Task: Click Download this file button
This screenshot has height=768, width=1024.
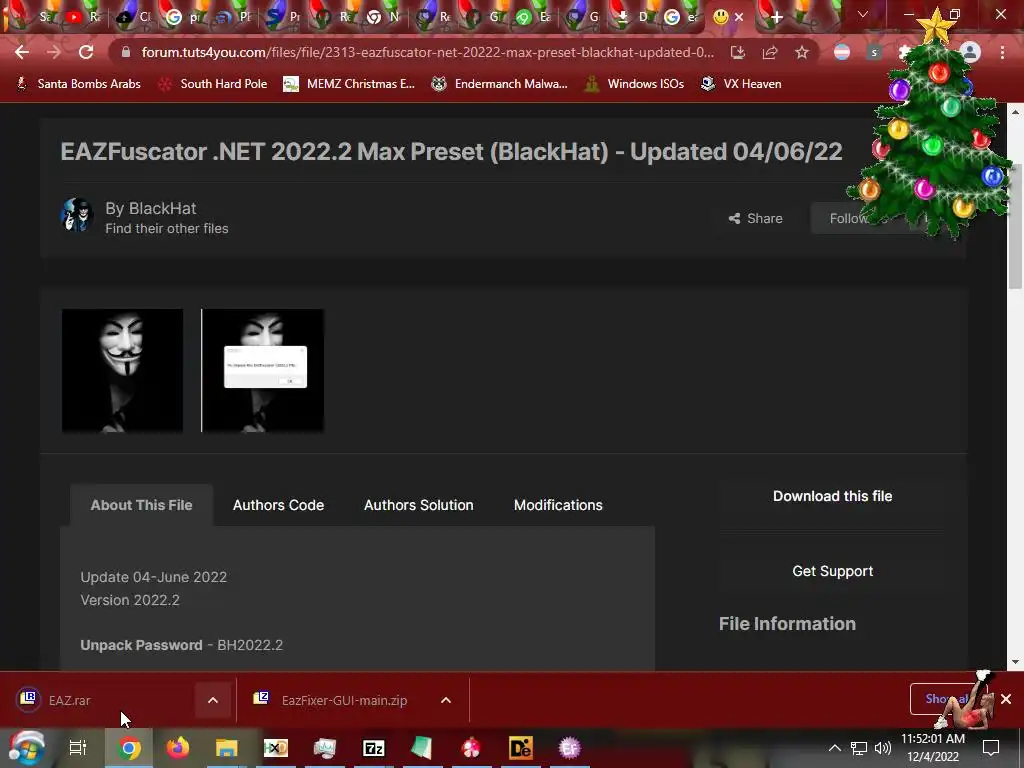Action: pos(833,496)
